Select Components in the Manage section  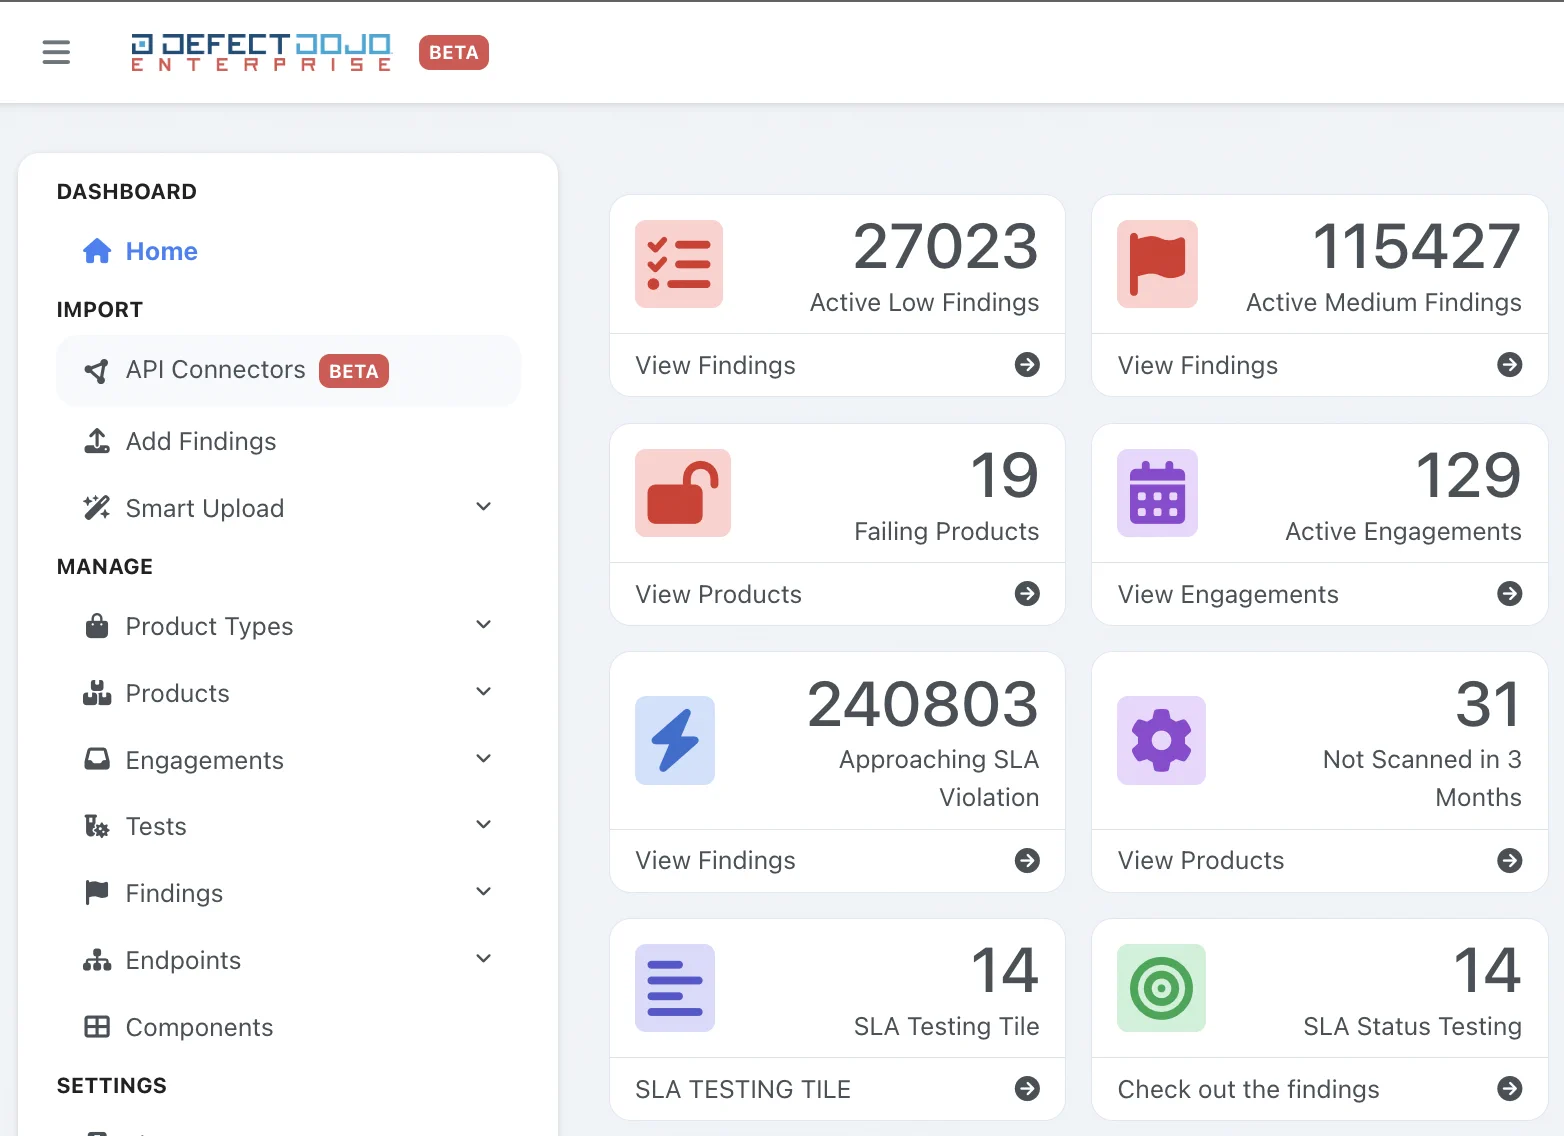[x=199, y=1027]
